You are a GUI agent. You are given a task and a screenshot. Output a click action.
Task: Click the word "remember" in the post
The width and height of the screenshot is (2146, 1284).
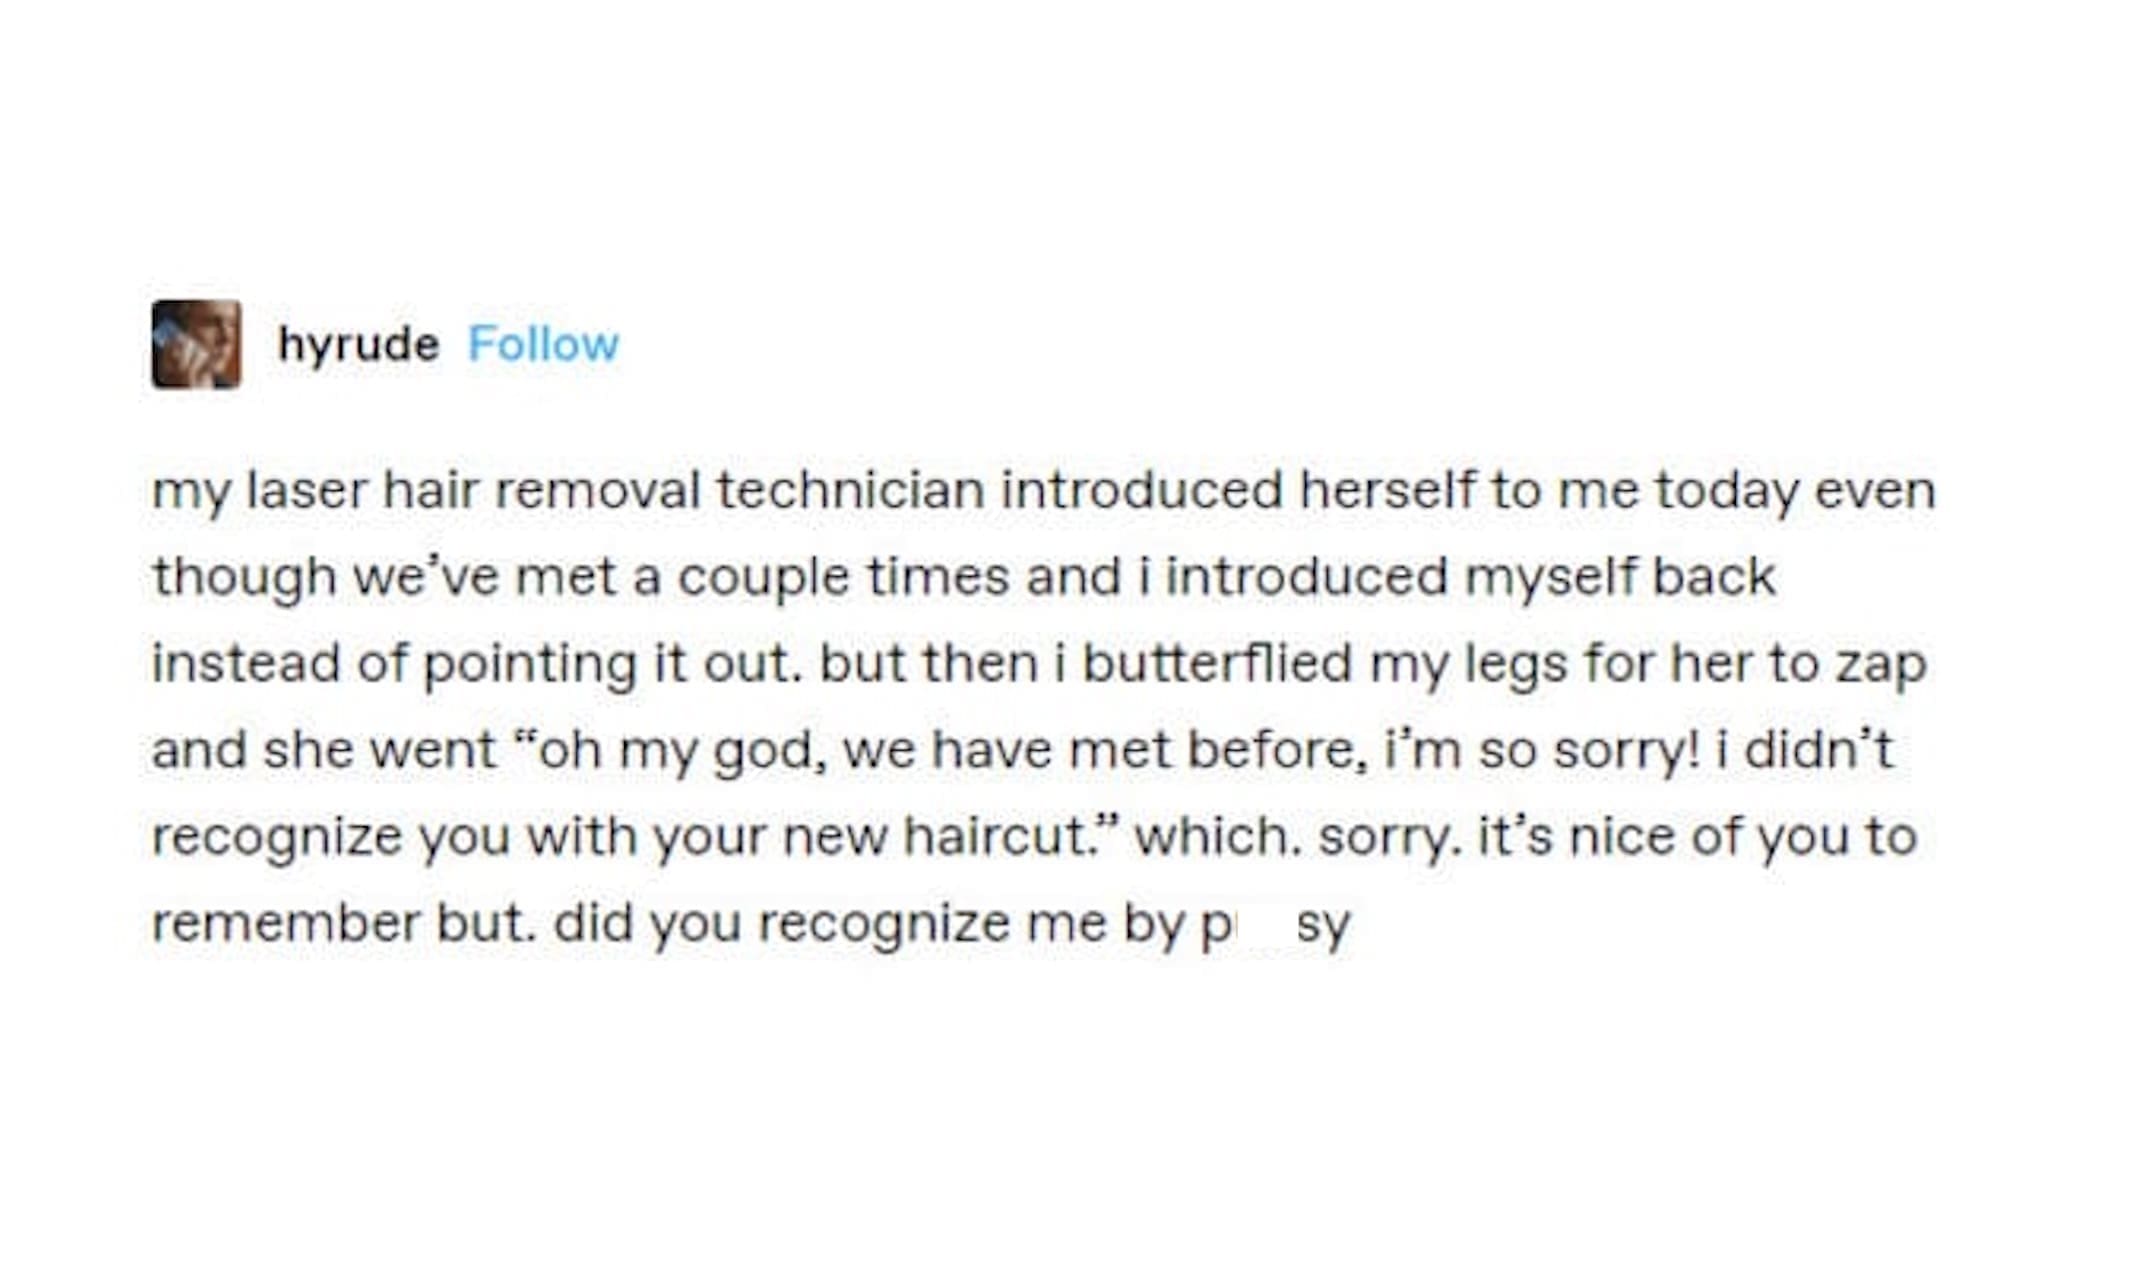(x=285, y=923)
